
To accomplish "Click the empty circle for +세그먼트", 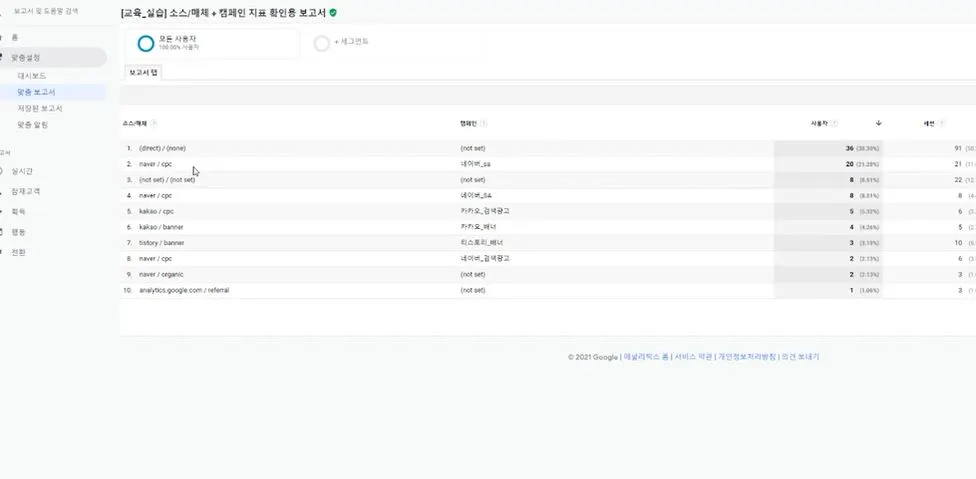I will coord(322,44).
